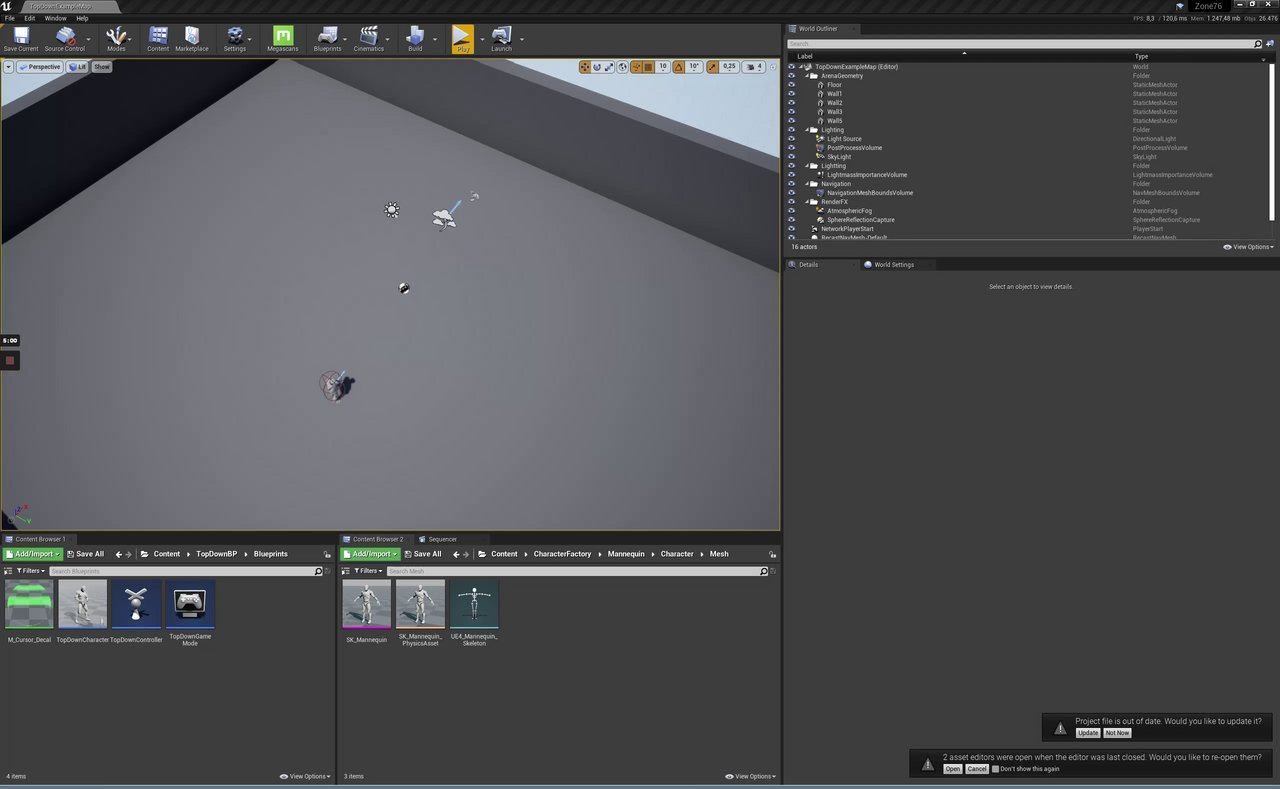This screenshot has width=1280, height=789.
Task: Open World Outliner View Options dropdown
Action: [1248, 247]
